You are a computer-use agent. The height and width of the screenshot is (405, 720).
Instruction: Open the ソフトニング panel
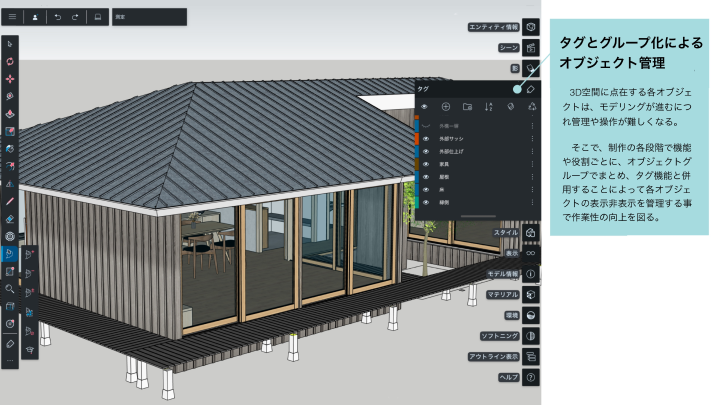point(531,336)
